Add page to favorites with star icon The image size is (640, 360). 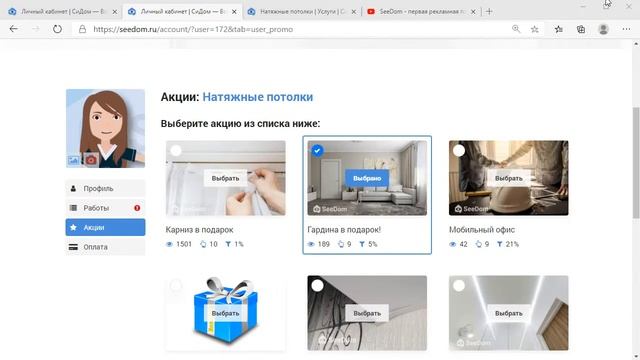[x=535, y=29]
